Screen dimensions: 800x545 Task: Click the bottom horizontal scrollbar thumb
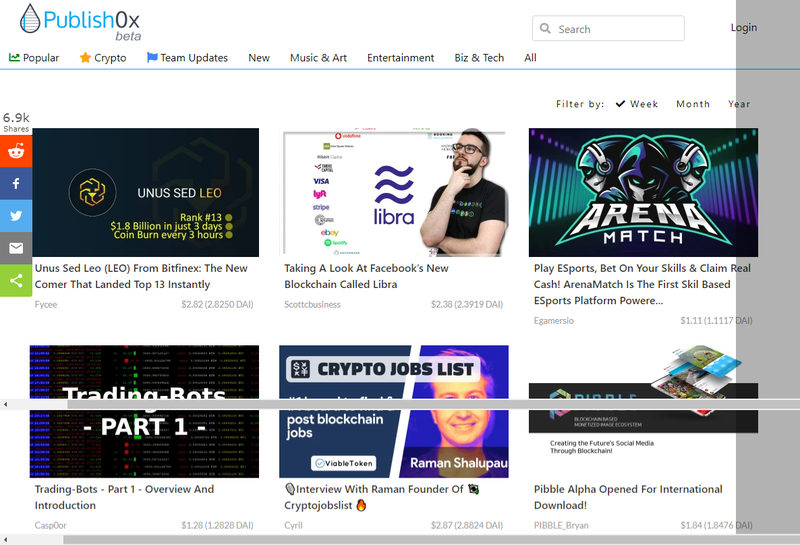point(432,540)
